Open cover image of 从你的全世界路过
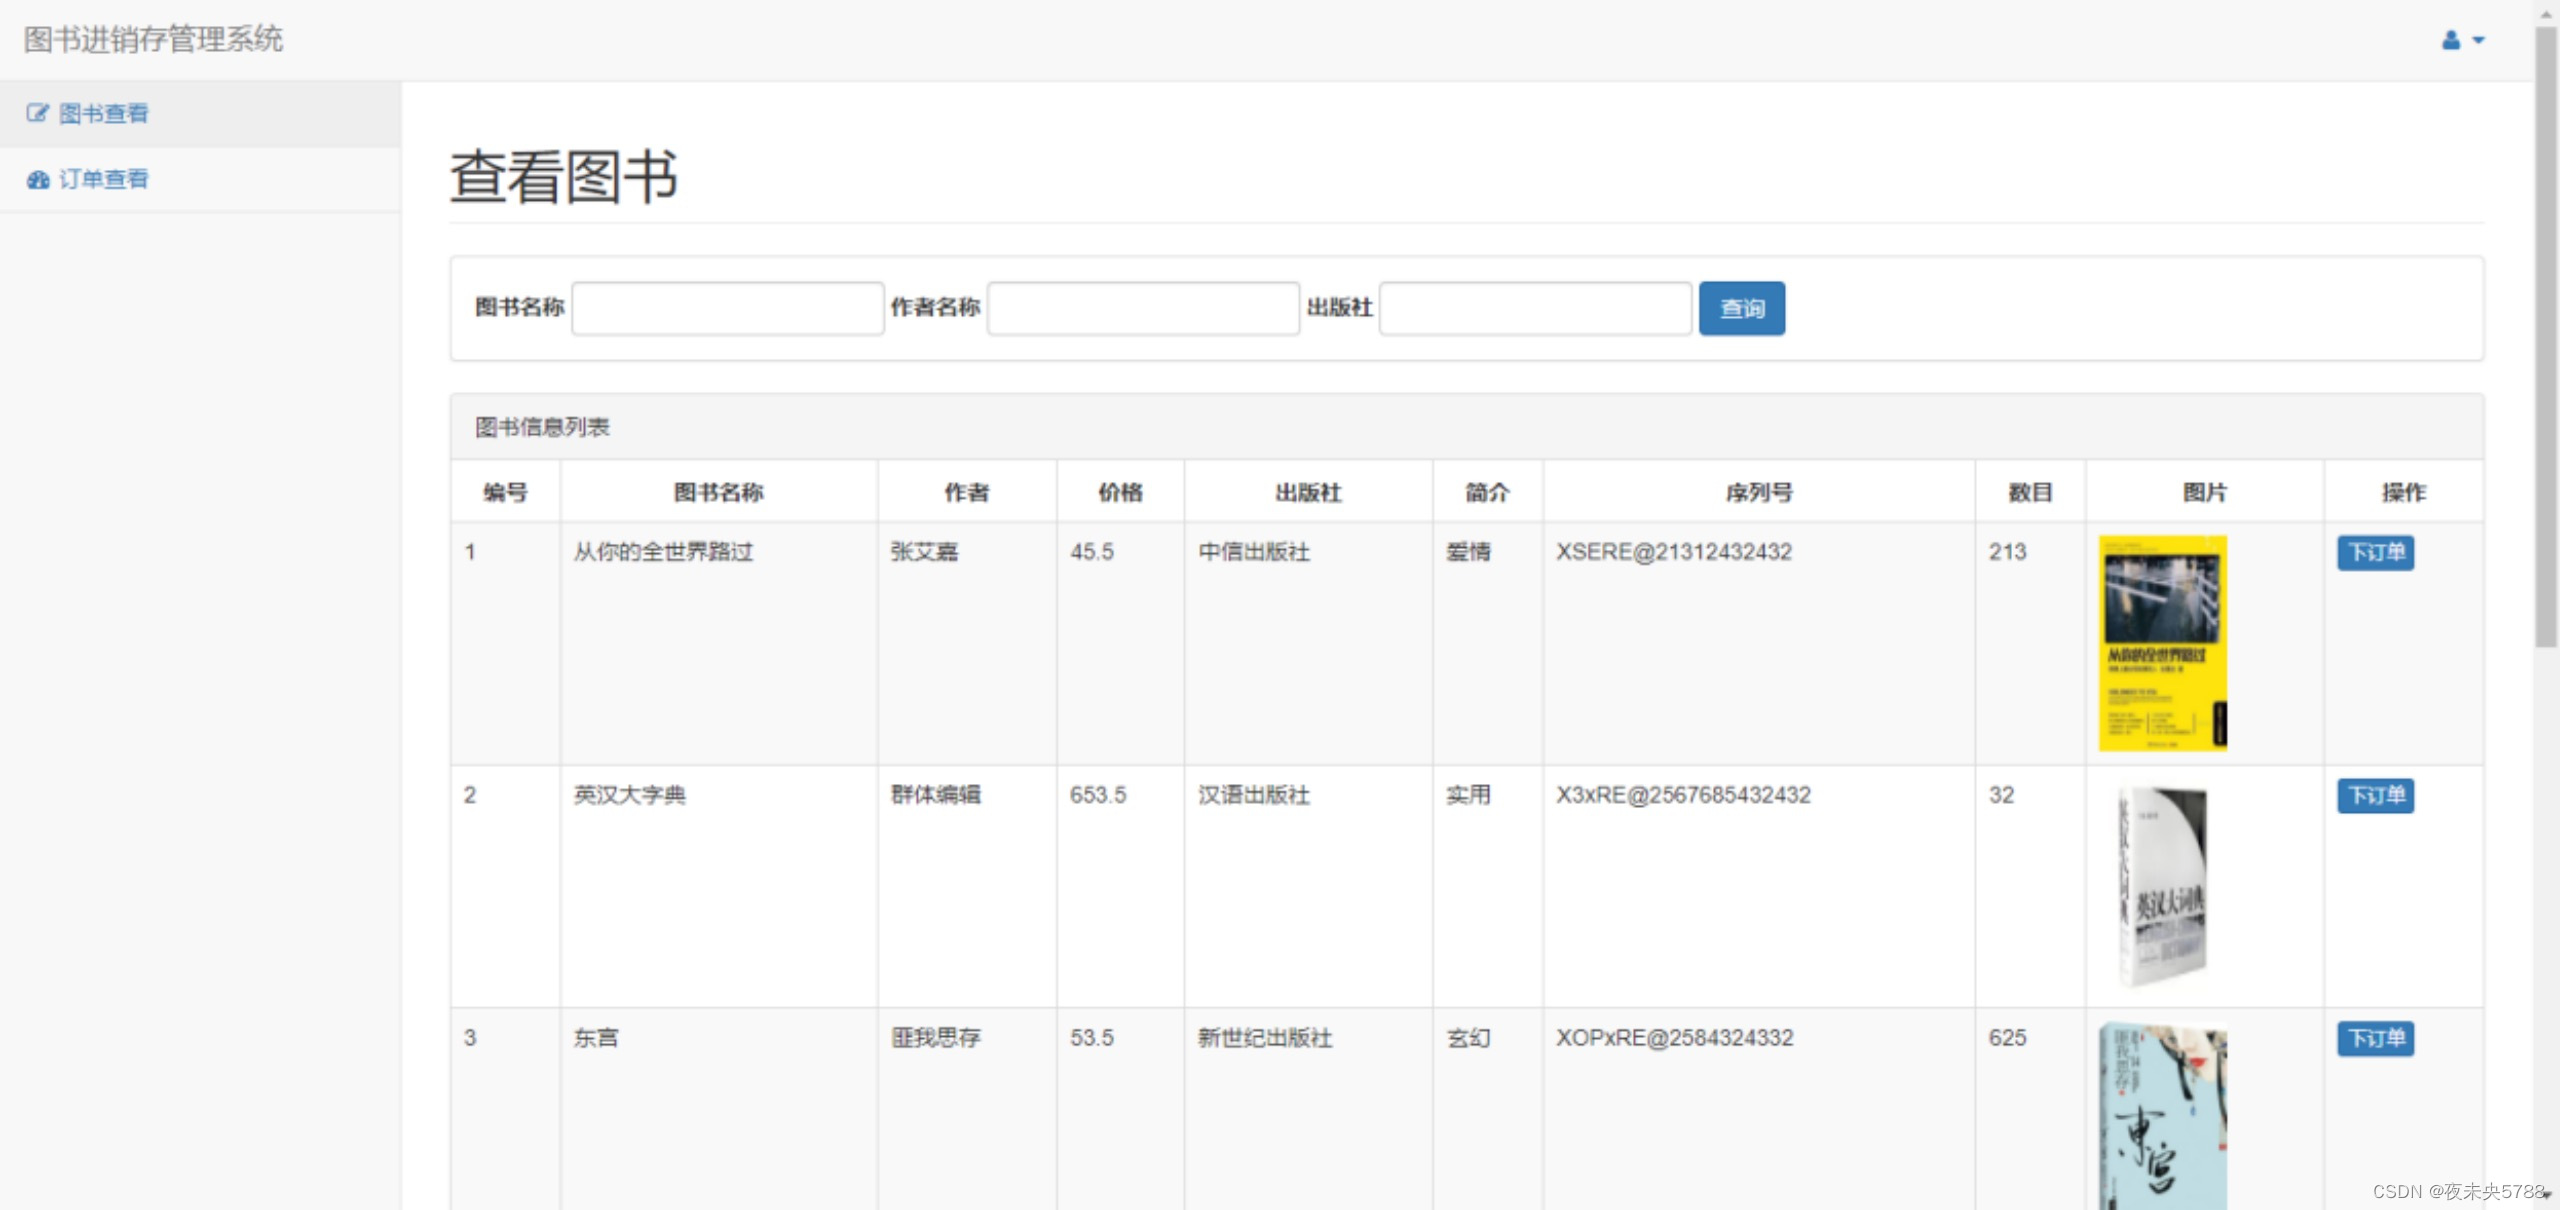Viewport: 2560px width, 1210px height. pos(2162,643)
